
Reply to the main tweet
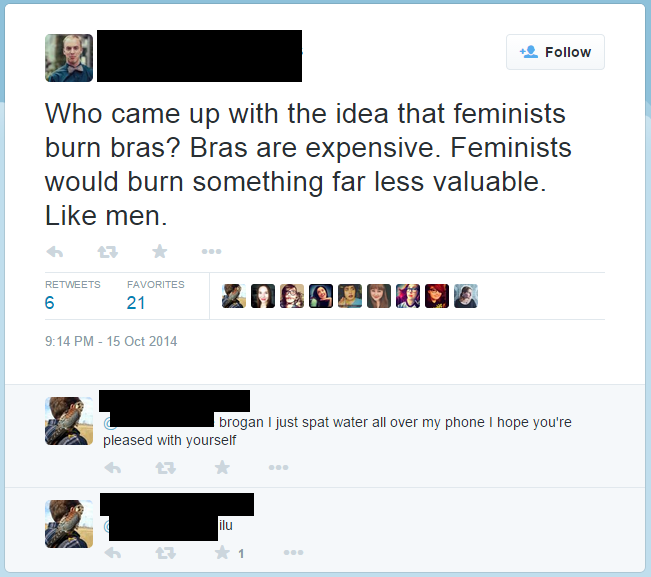click(55, 252)
